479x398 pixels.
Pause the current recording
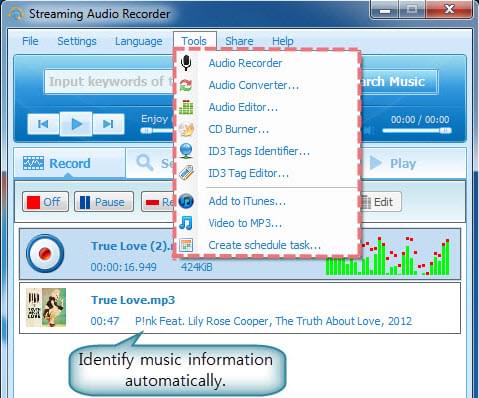[104, 202]
